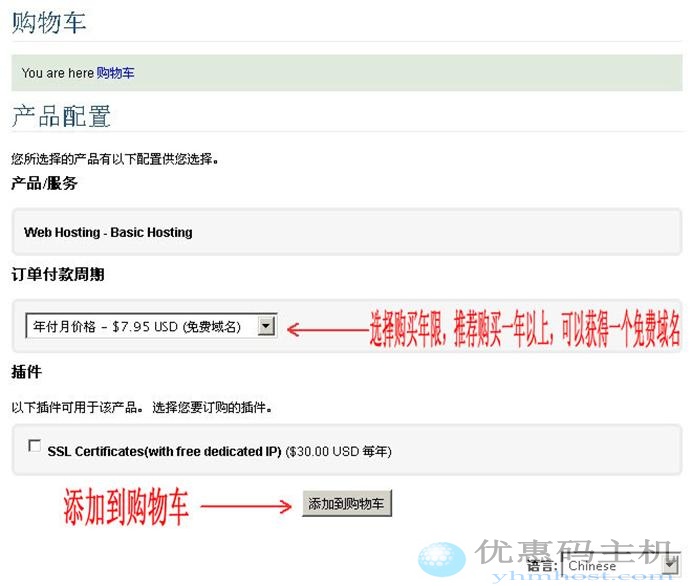Click the red arrow pointing at billing dropdown

(326, 327)
